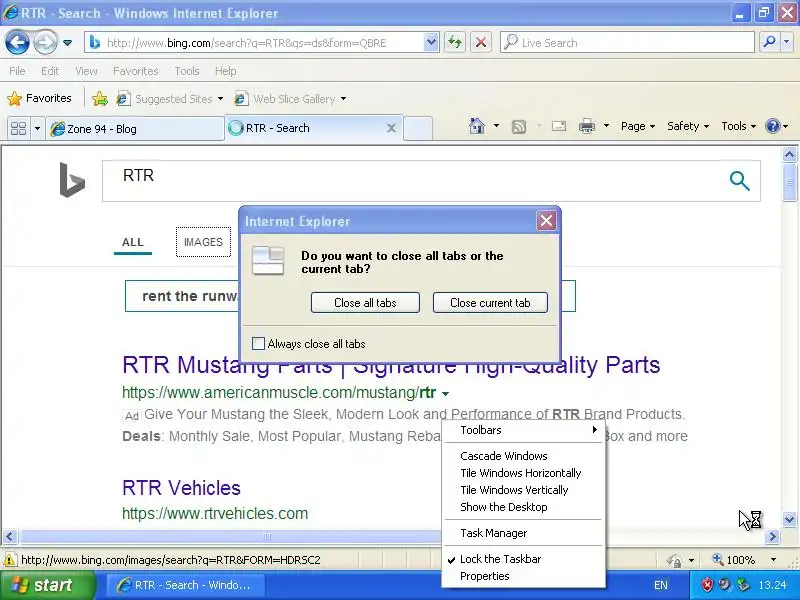Open the search provider dropdown arrow
Viewport: 800px width, 600px height.
(787, 43)
